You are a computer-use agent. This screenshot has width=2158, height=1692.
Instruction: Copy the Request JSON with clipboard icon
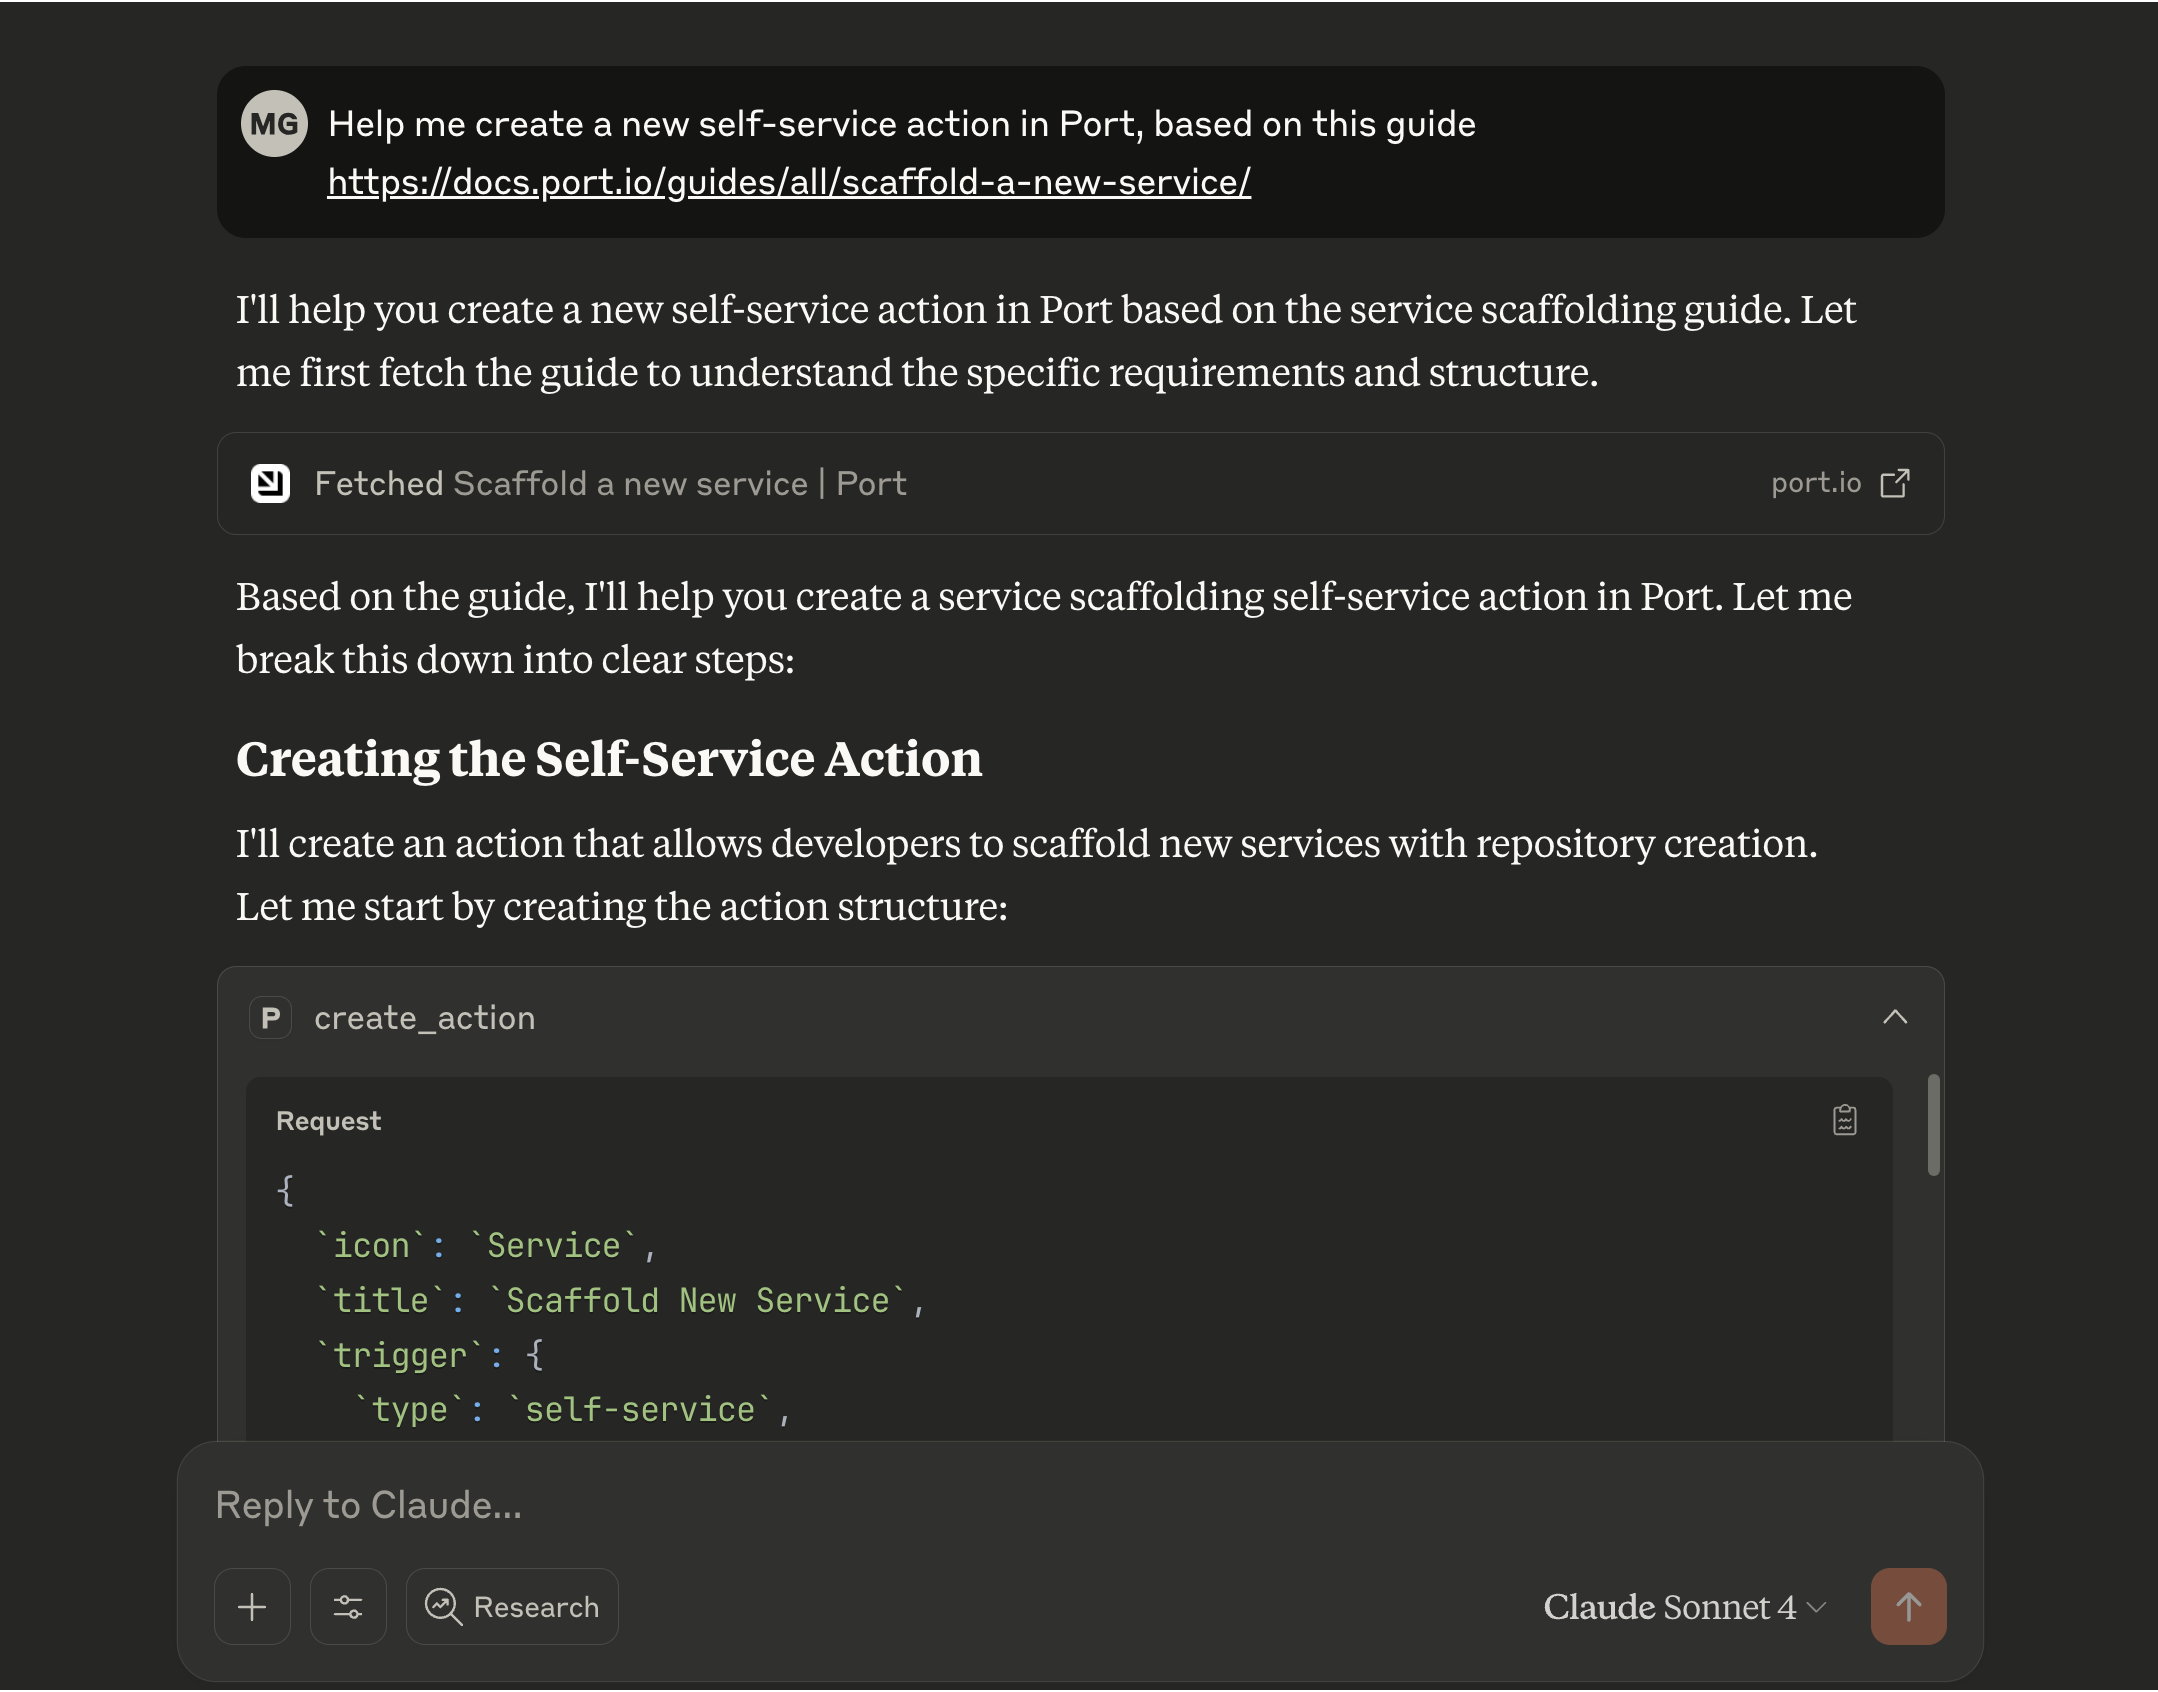pos(1844,1120)
